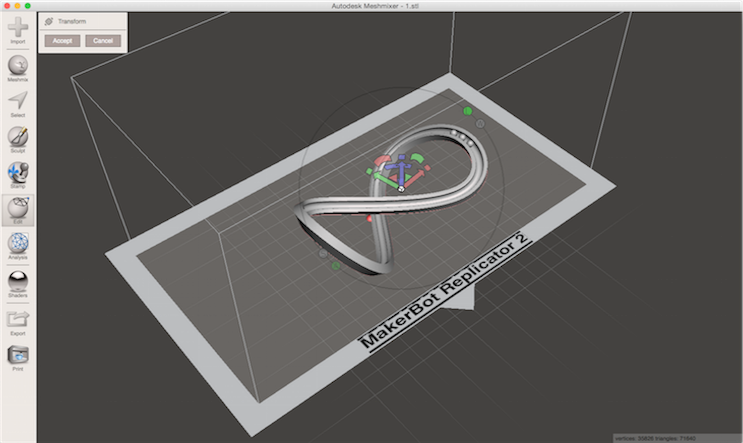
Task: Click the green rotation arc handle
Action: click(x=418, y=158)
